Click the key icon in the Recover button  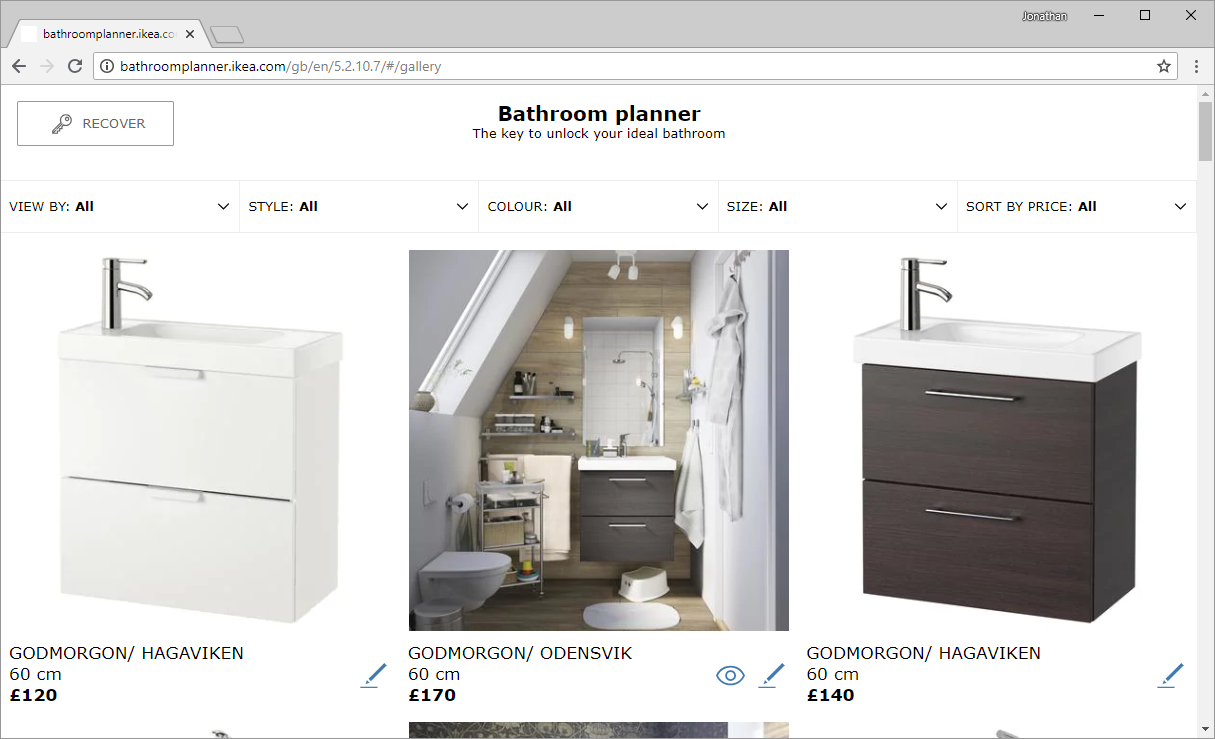click(62, 124)
